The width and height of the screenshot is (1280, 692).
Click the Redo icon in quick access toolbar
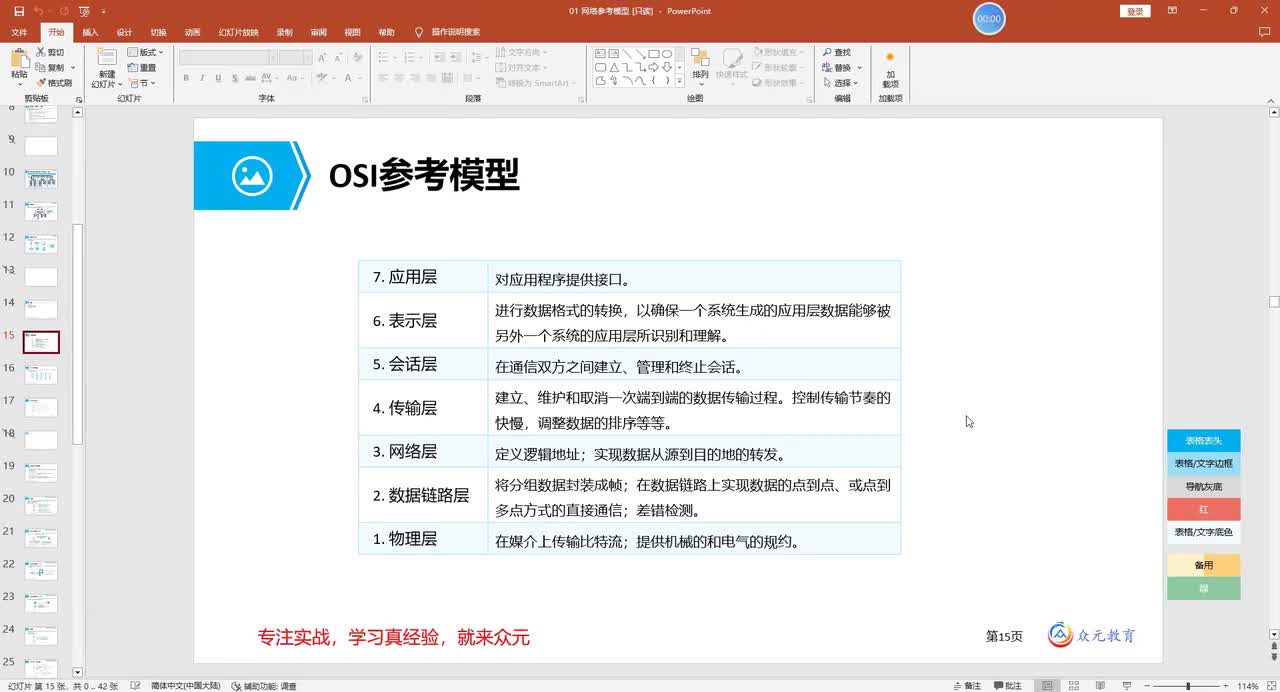pyautogui.click(x=63, y=11)
